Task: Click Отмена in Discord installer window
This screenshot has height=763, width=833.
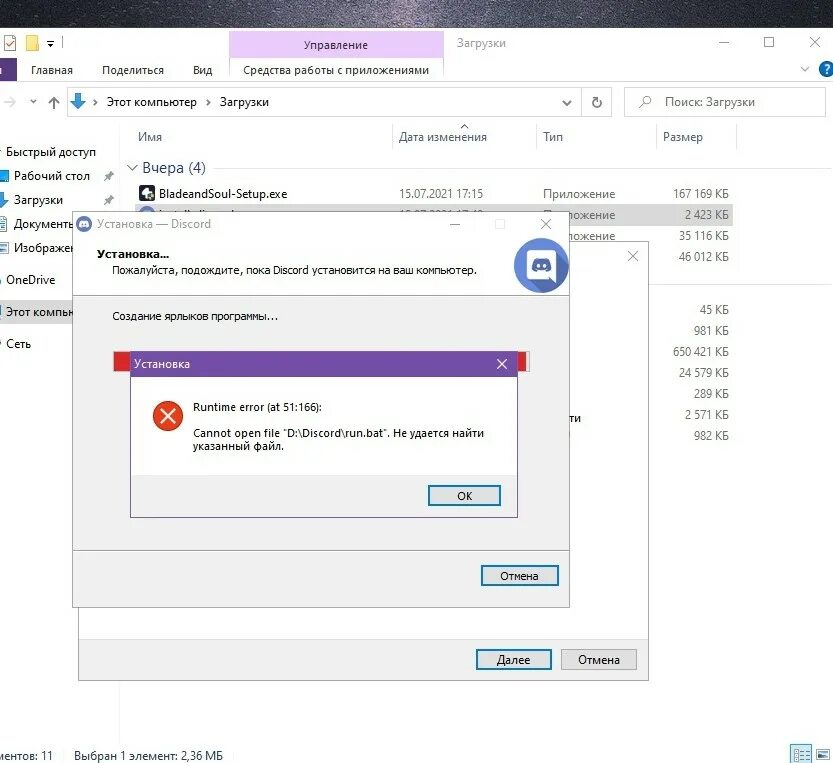Action: (519, 575)
